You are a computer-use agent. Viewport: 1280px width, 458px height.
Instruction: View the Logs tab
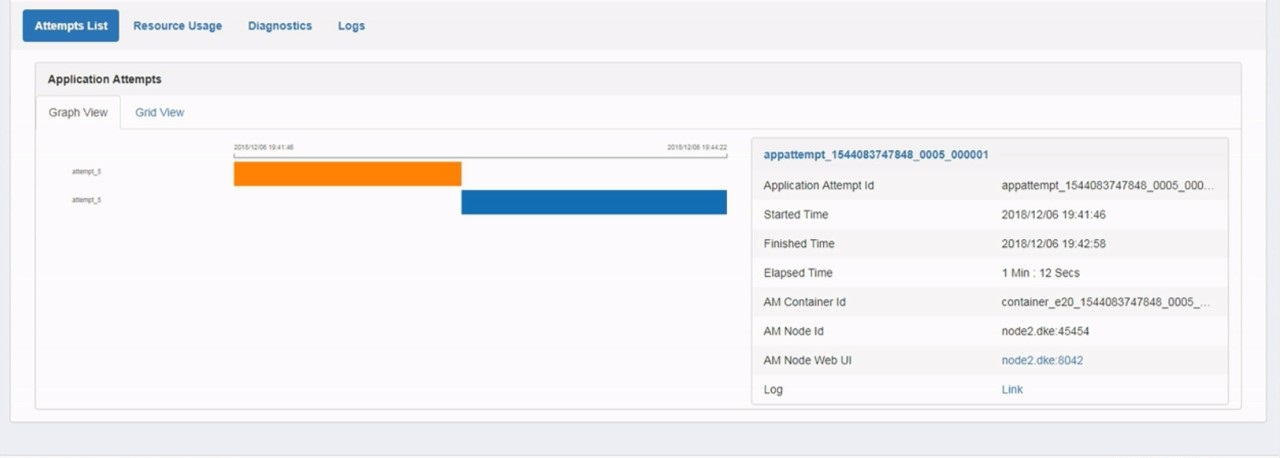click(x=351, y=26)
